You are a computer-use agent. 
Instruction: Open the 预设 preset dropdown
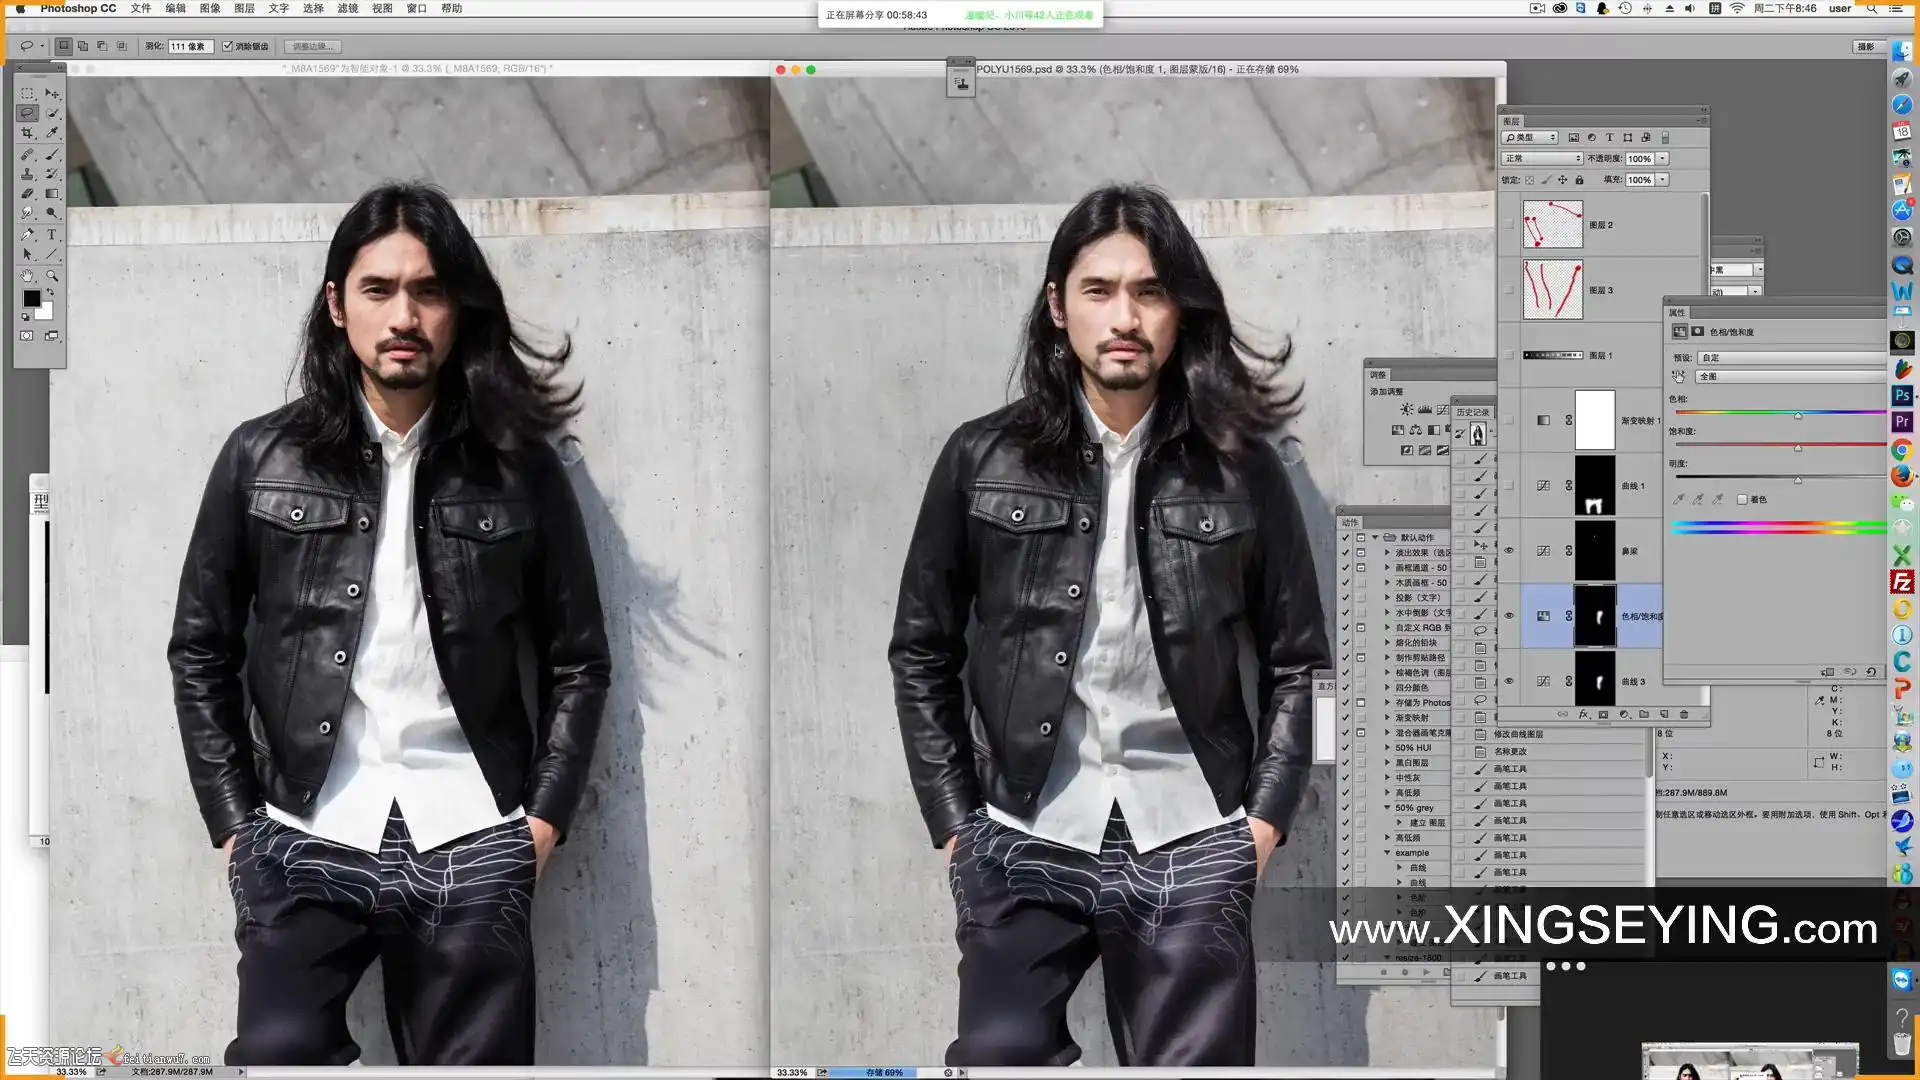[x=1790, y=357]
